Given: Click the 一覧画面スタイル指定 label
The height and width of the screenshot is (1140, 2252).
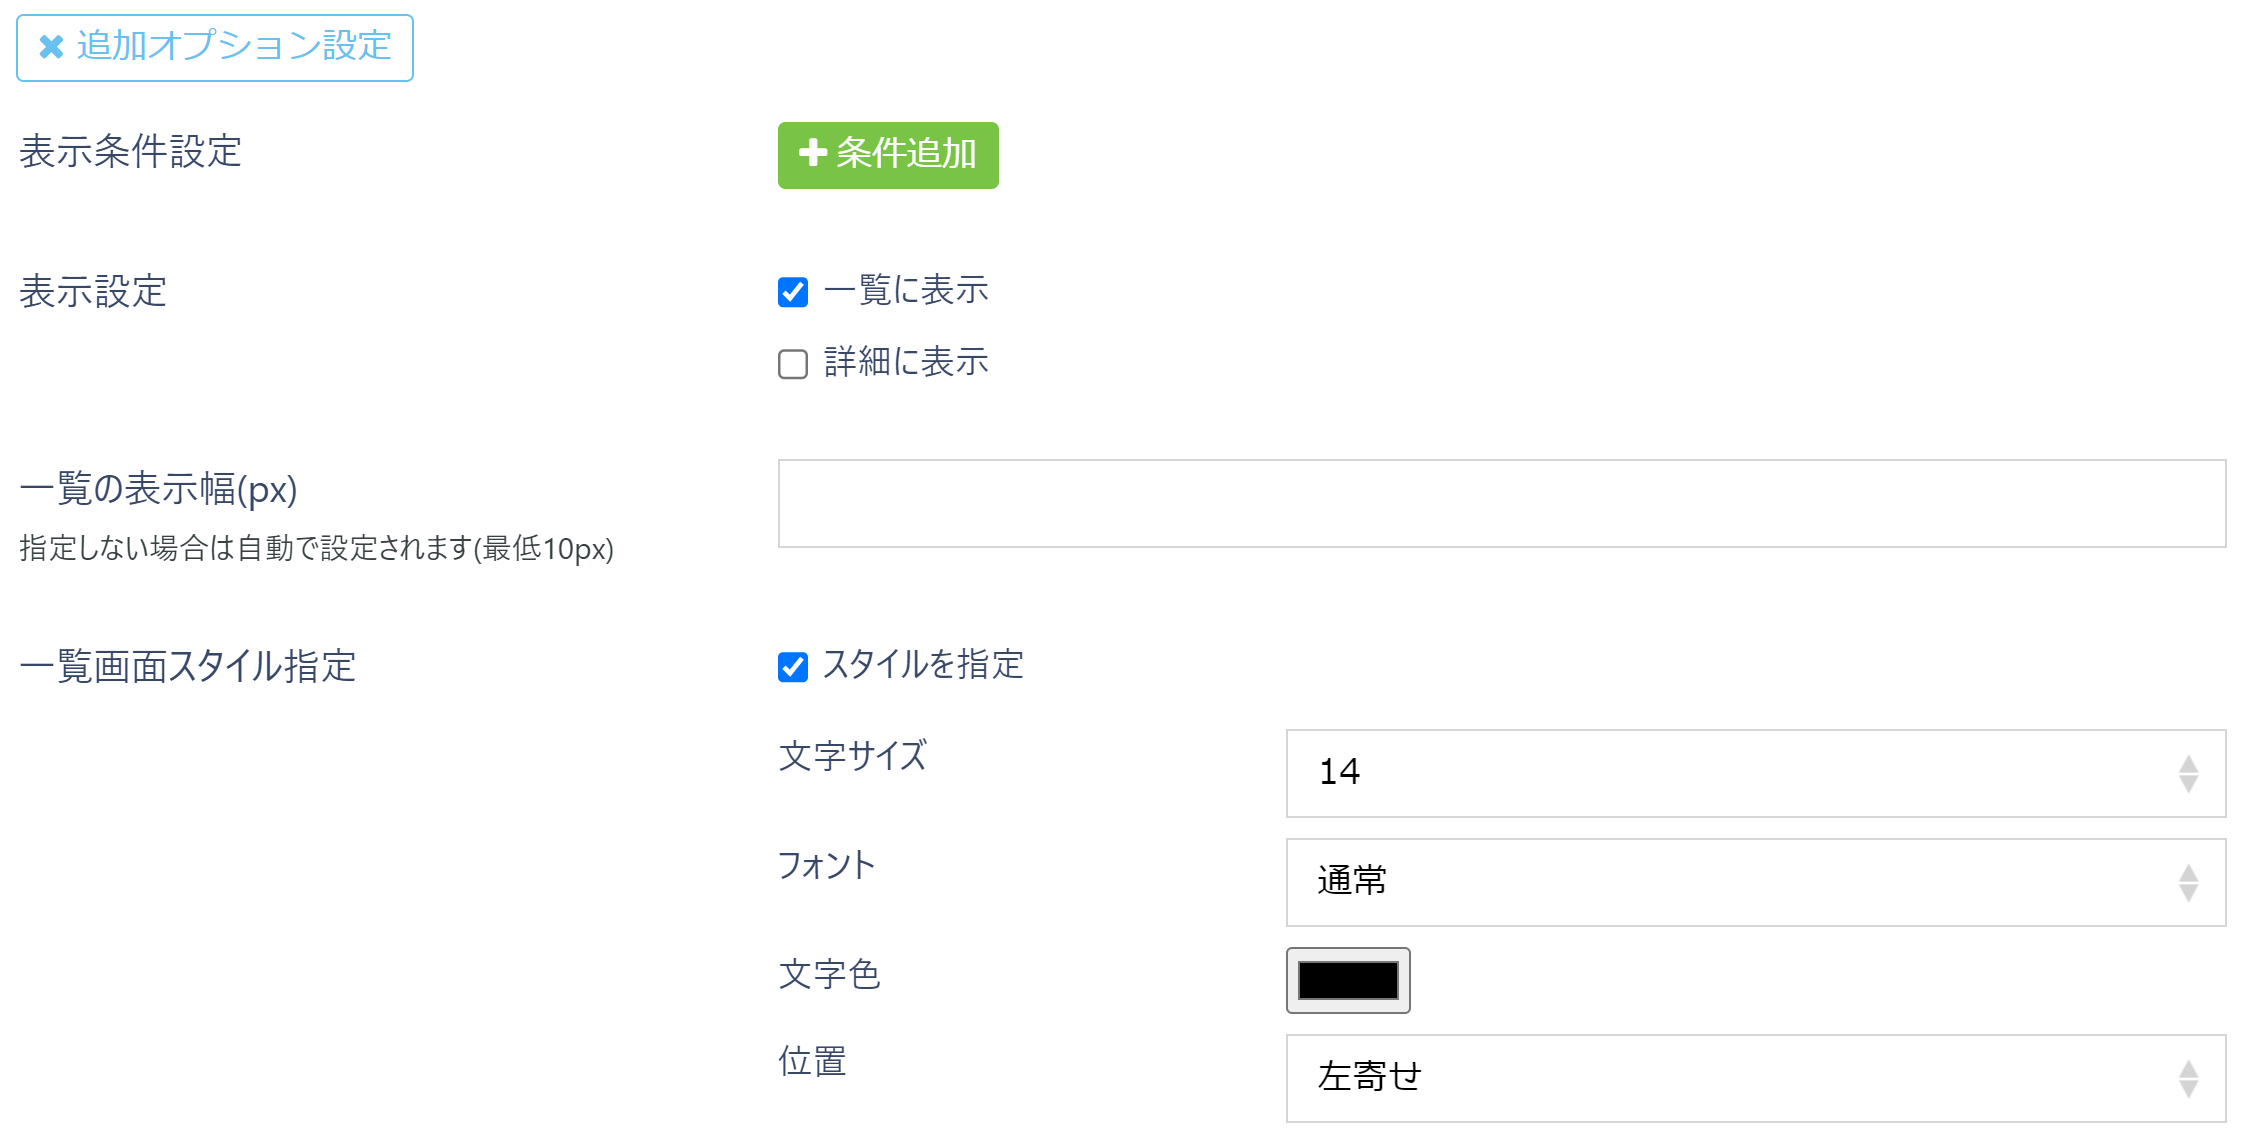Looking at the screenshot, I should (190, 665).
